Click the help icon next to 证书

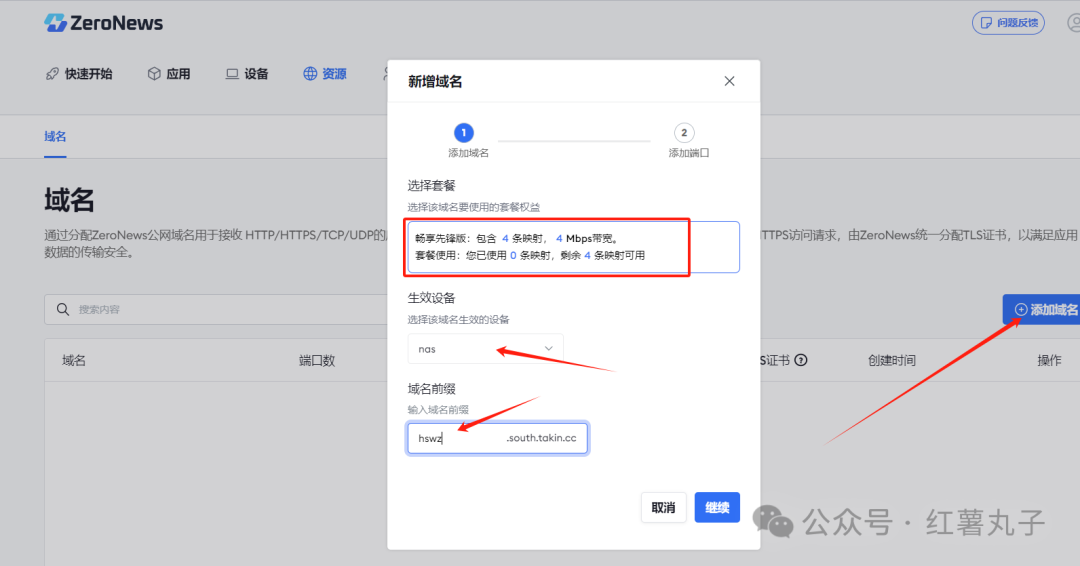(800, 360)
